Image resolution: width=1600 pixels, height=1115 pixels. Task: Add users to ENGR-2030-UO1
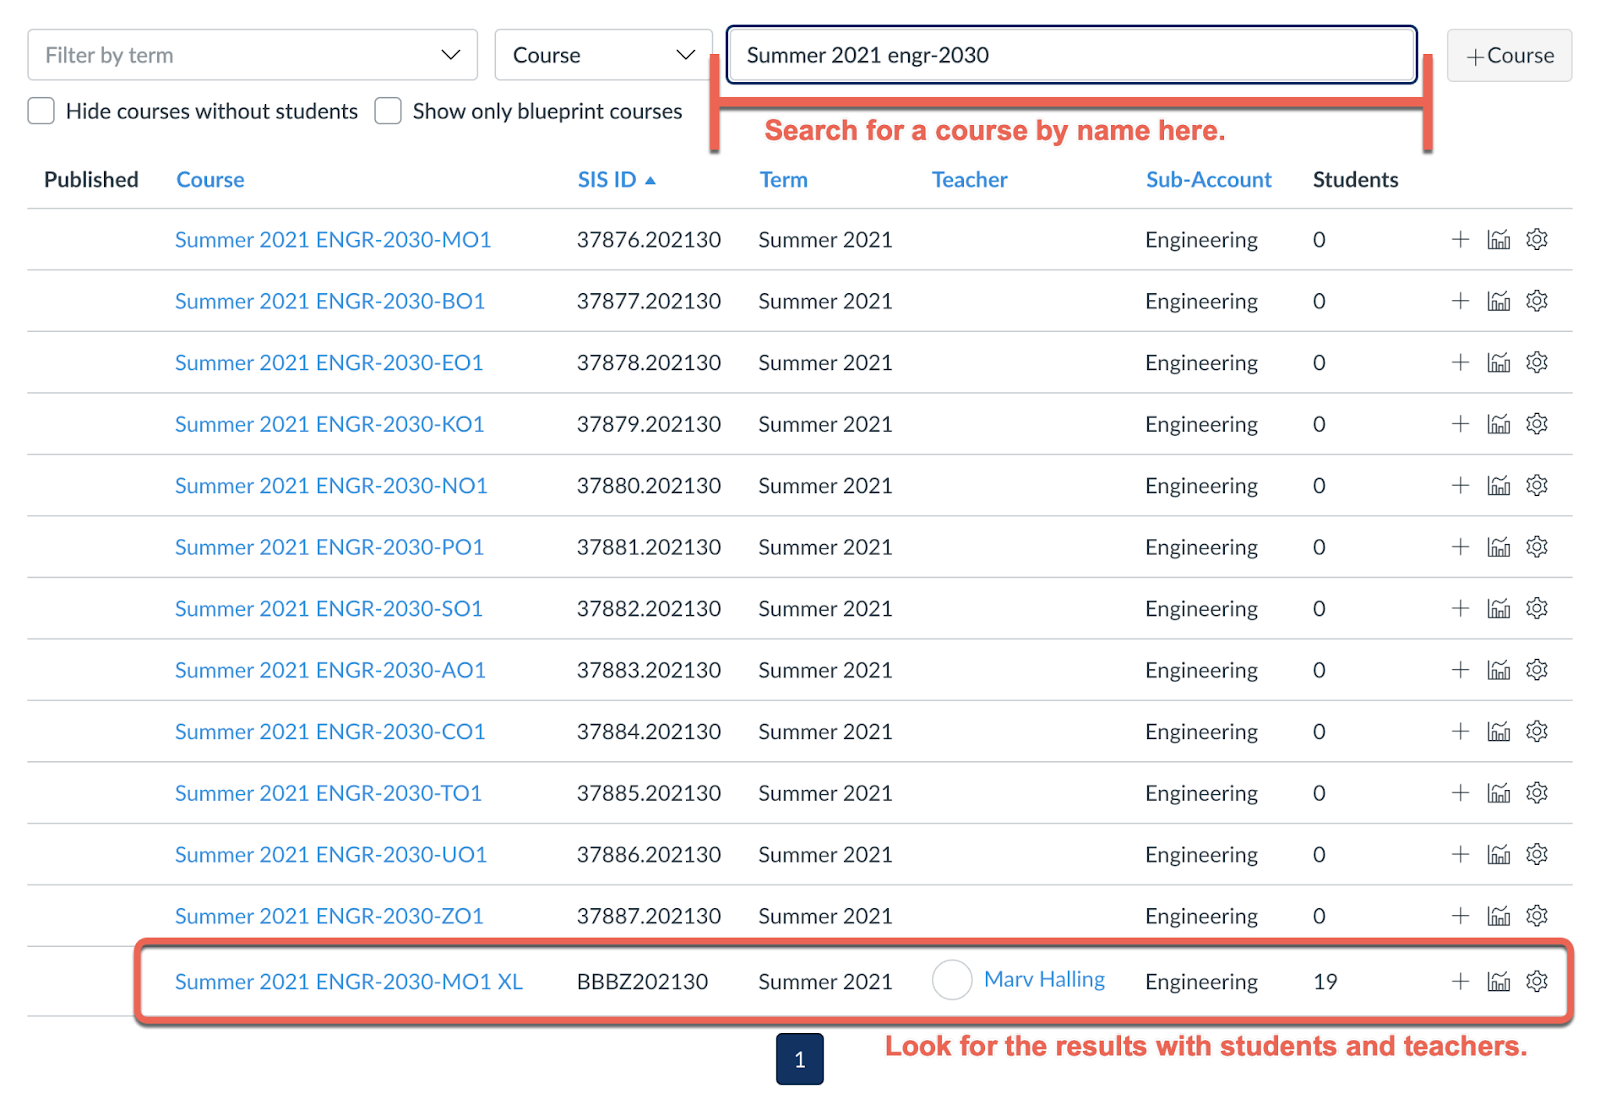[x=1460, y=854]
